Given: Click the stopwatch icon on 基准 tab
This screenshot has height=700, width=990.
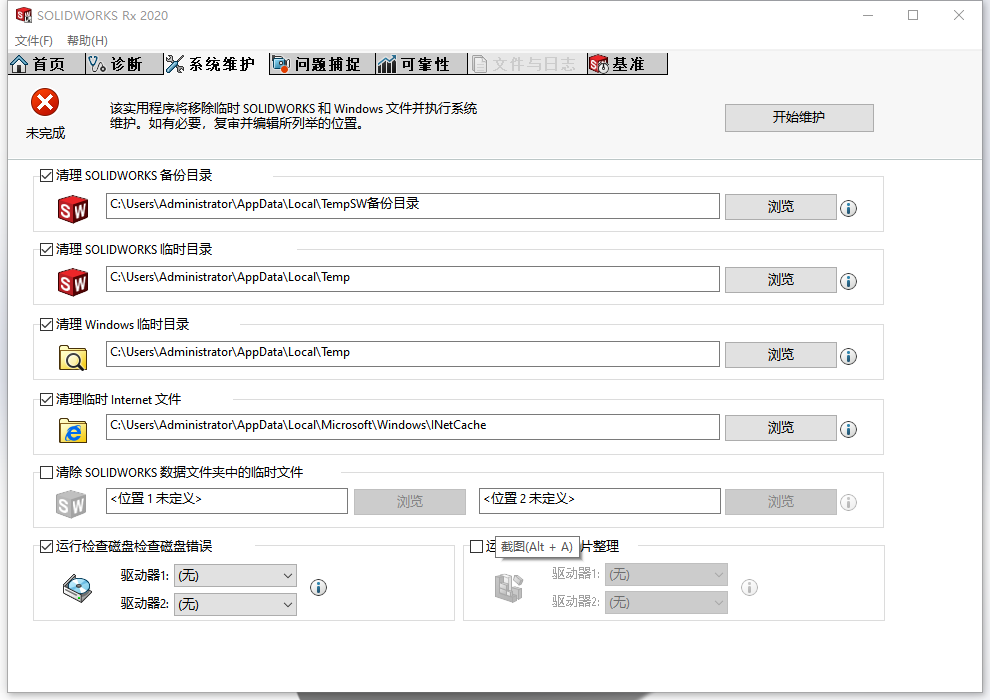Looking at the screenshot, I should tap(599, 64).
